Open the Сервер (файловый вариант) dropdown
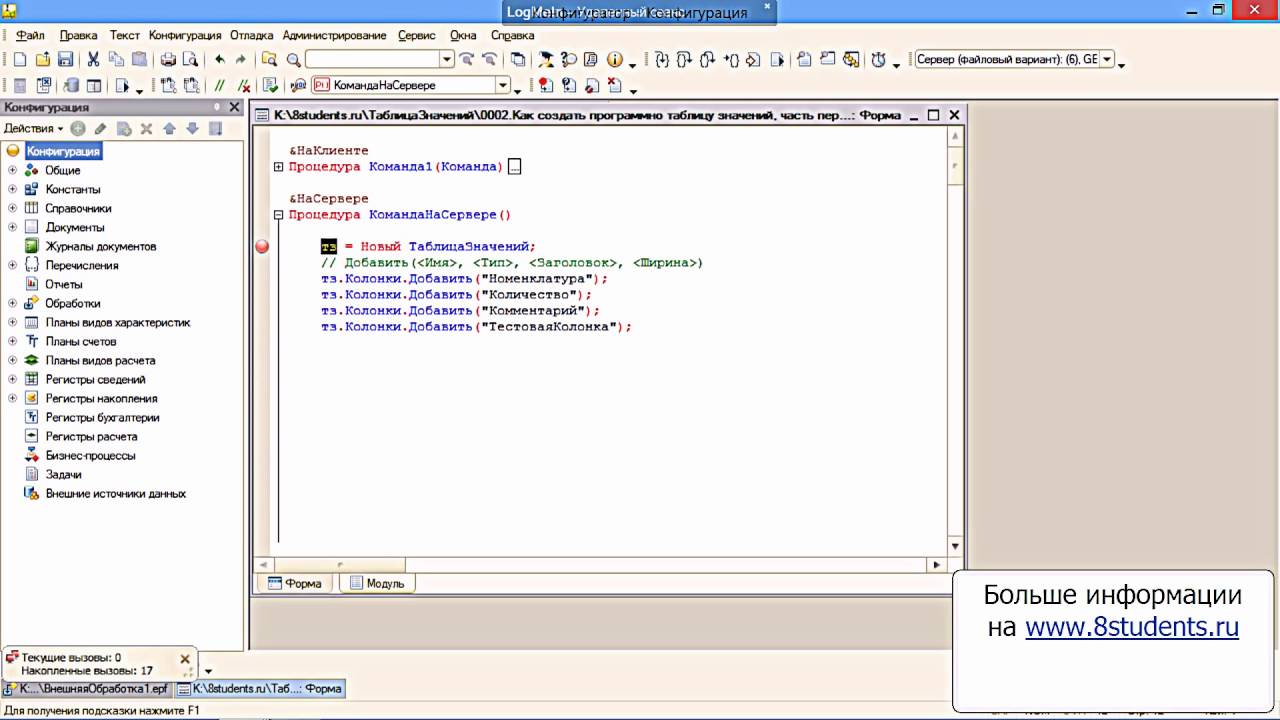This screenshot has height=720, width=1280. click(1107, 60)
